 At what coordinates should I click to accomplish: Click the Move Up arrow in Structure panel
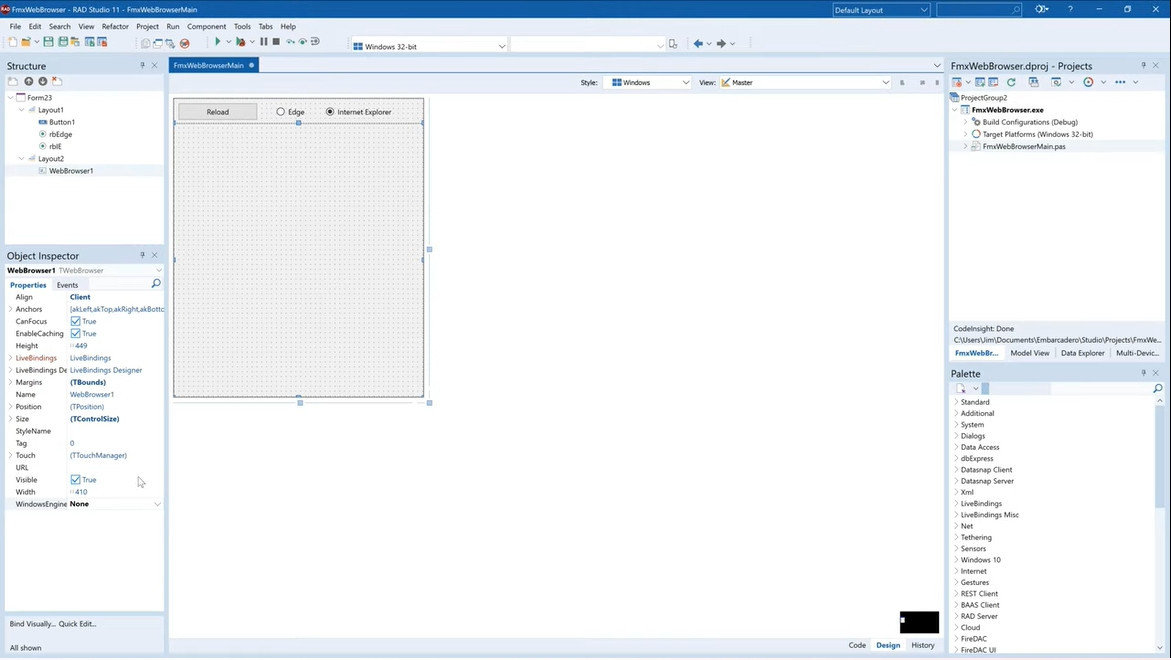coord(28,81)
